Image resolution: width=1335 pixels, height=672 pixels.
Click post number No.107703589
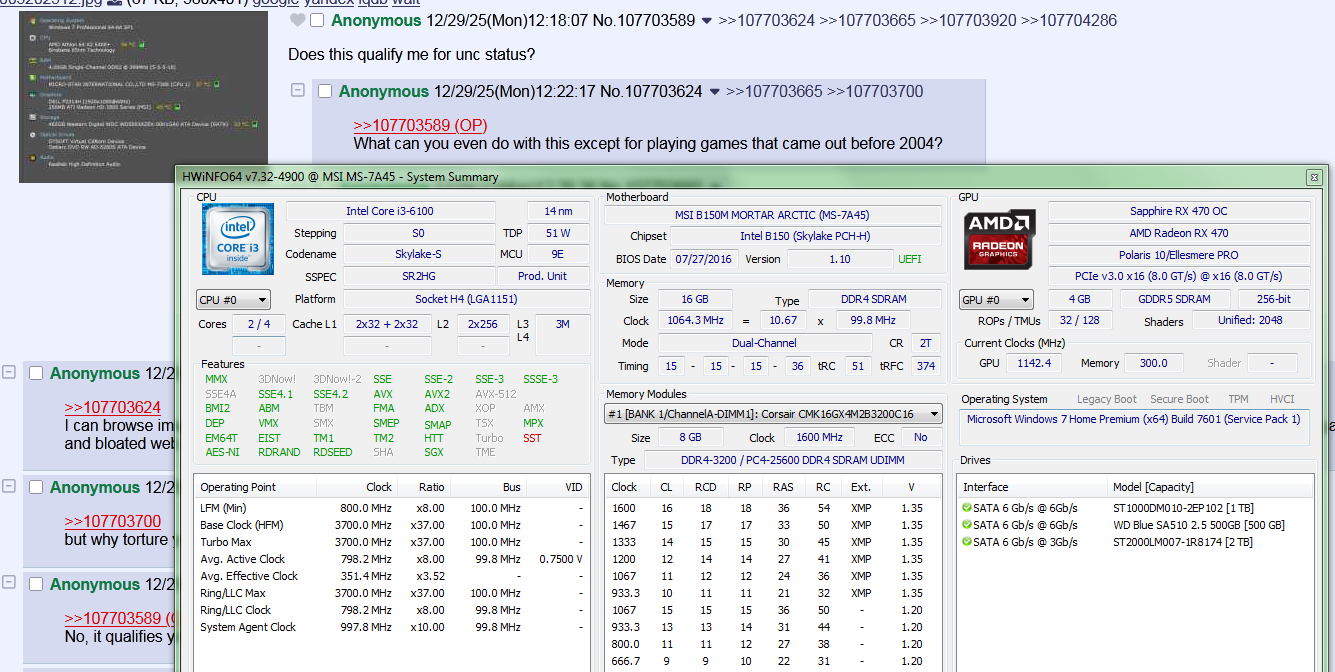coord(644,20)
